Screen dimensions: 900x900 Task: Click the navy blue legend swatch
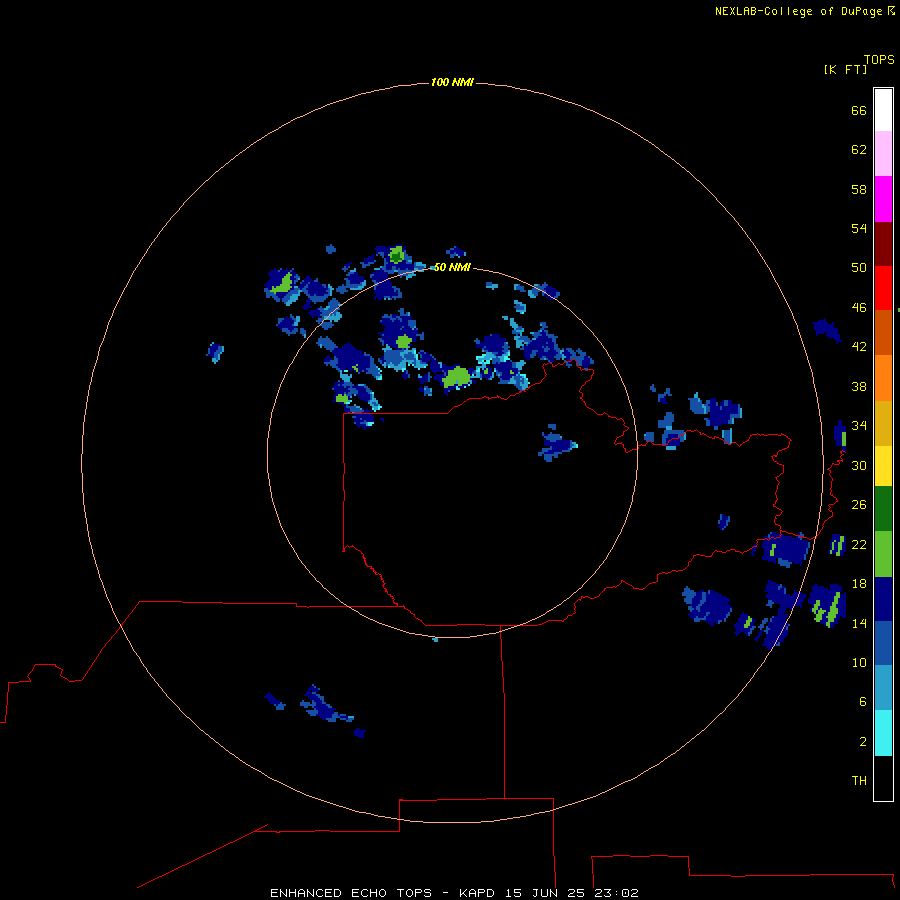tap(883, 599)
